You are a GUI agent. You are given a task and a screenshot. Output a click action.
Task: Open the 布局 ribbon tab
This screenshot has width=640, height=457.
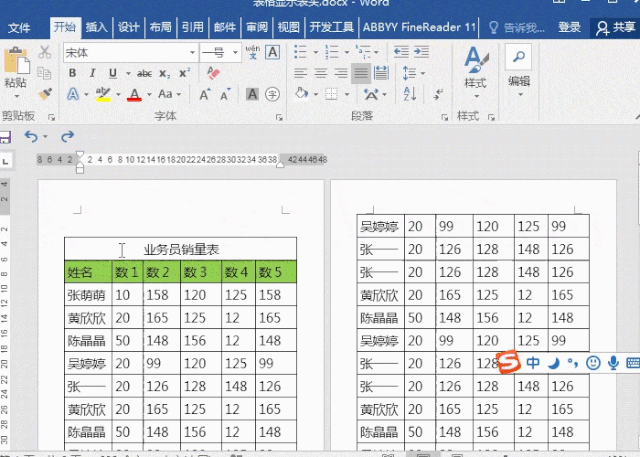(x=160, y=27)
